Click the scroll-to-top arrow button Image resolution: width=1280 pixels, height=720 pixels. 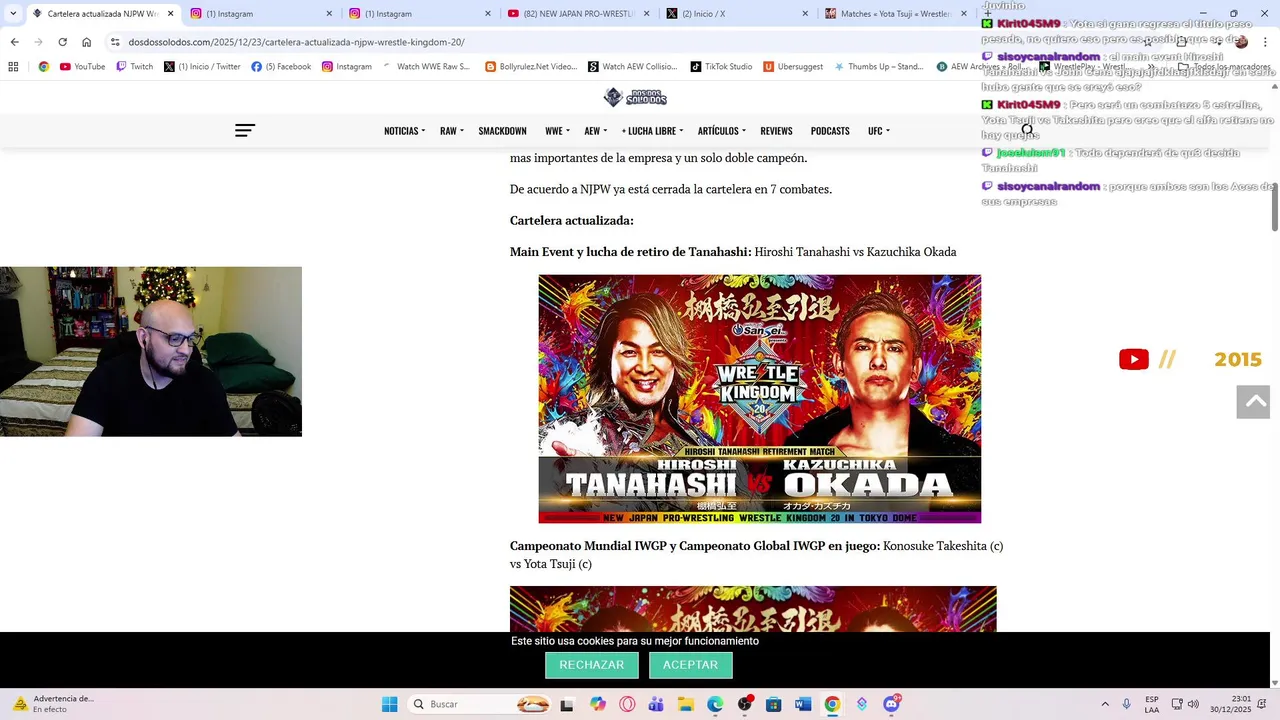point(1254,402)
